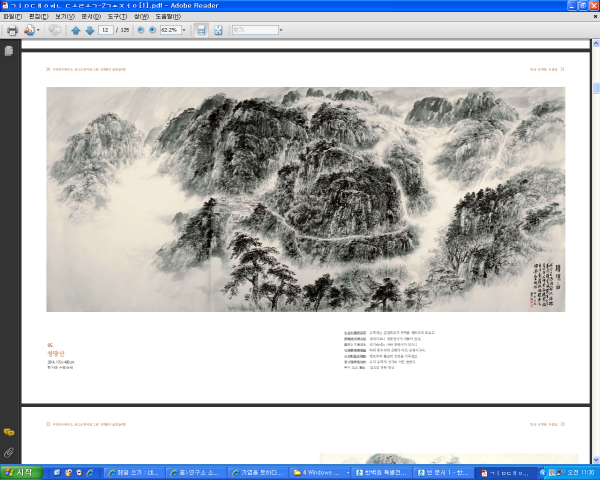Click the zoom in (plus) button
The width and height of the screenshot is (600, 480).
click(x=152, y=30)
